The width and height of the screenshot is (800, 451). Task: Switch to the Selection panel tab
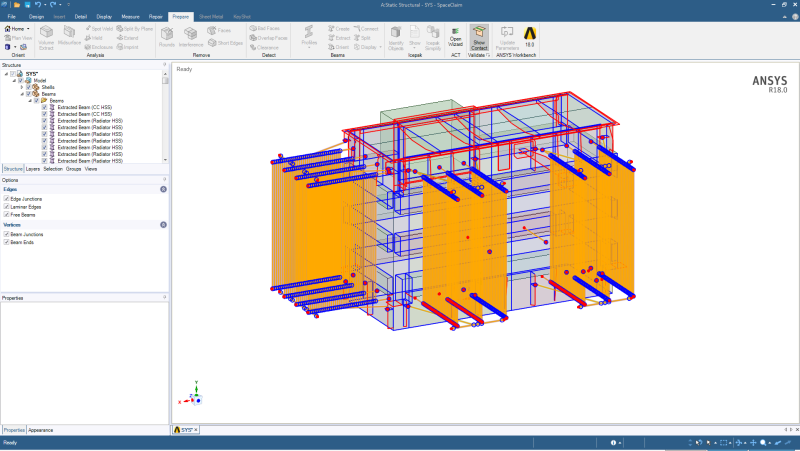pos(53,169)
